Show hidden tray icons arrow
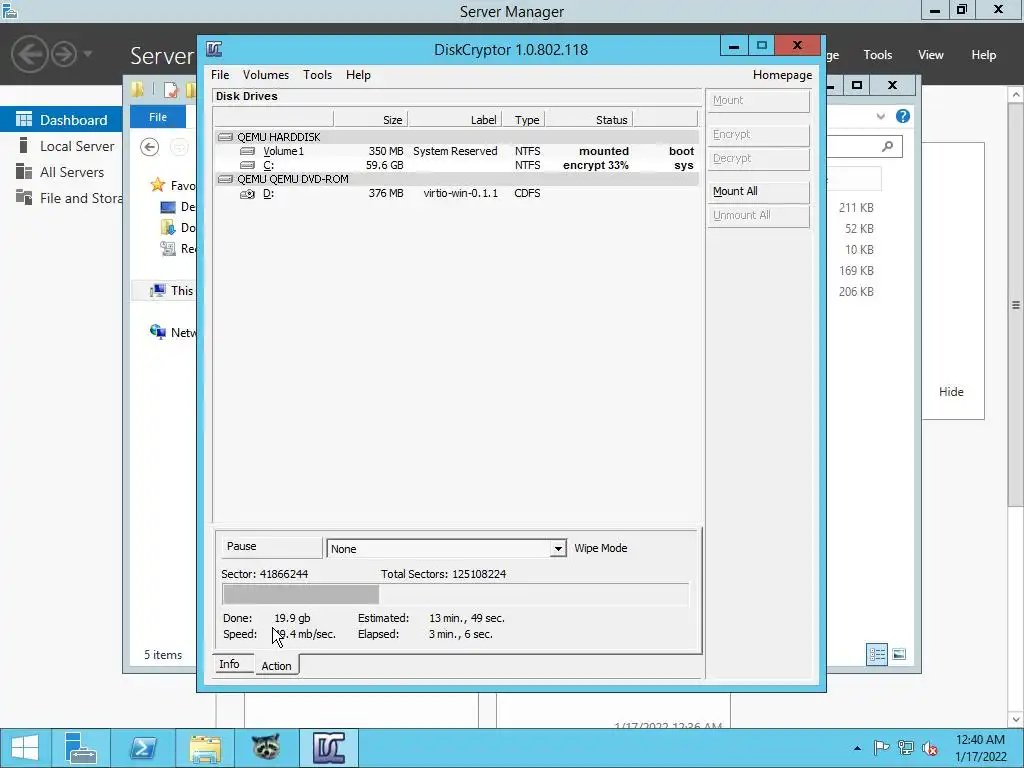1024x768 pixels. [x=857, y=748]
